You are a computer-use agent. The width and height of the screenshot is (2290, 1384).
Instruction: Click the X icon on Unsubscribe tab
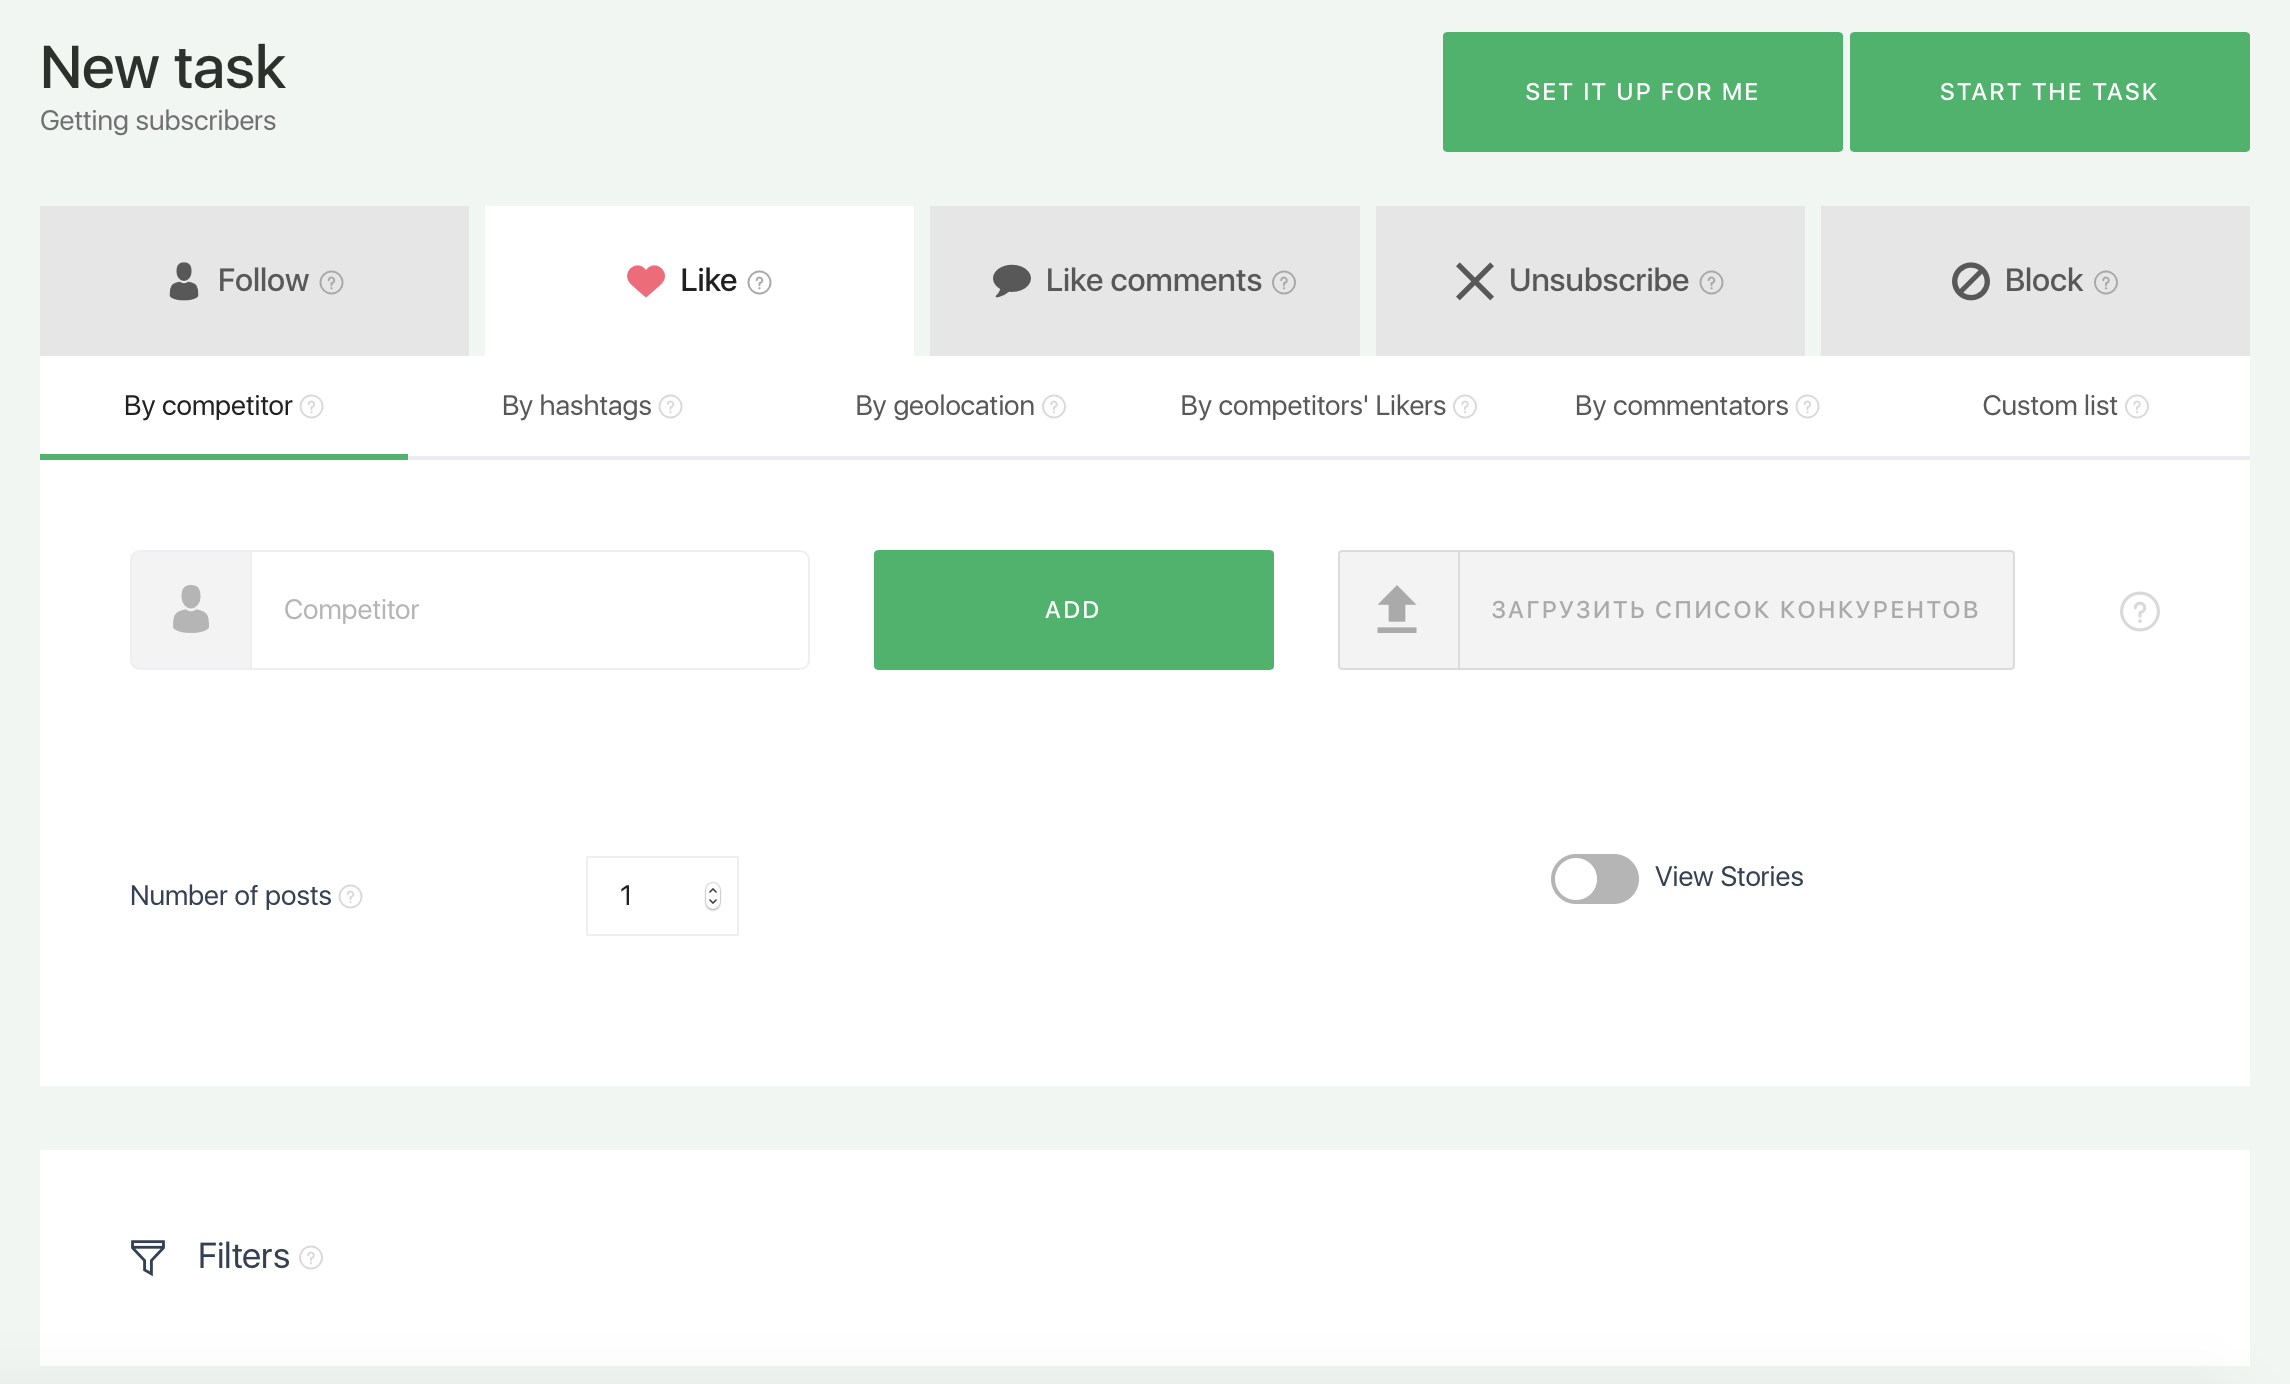[1475, 281]
